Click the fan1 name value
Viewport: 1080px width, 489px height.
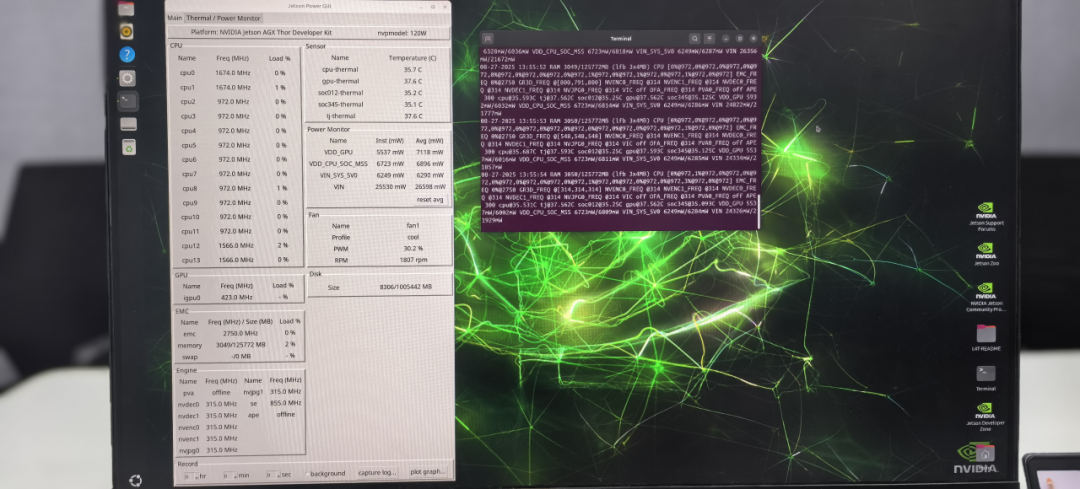[x=413, y=226]
